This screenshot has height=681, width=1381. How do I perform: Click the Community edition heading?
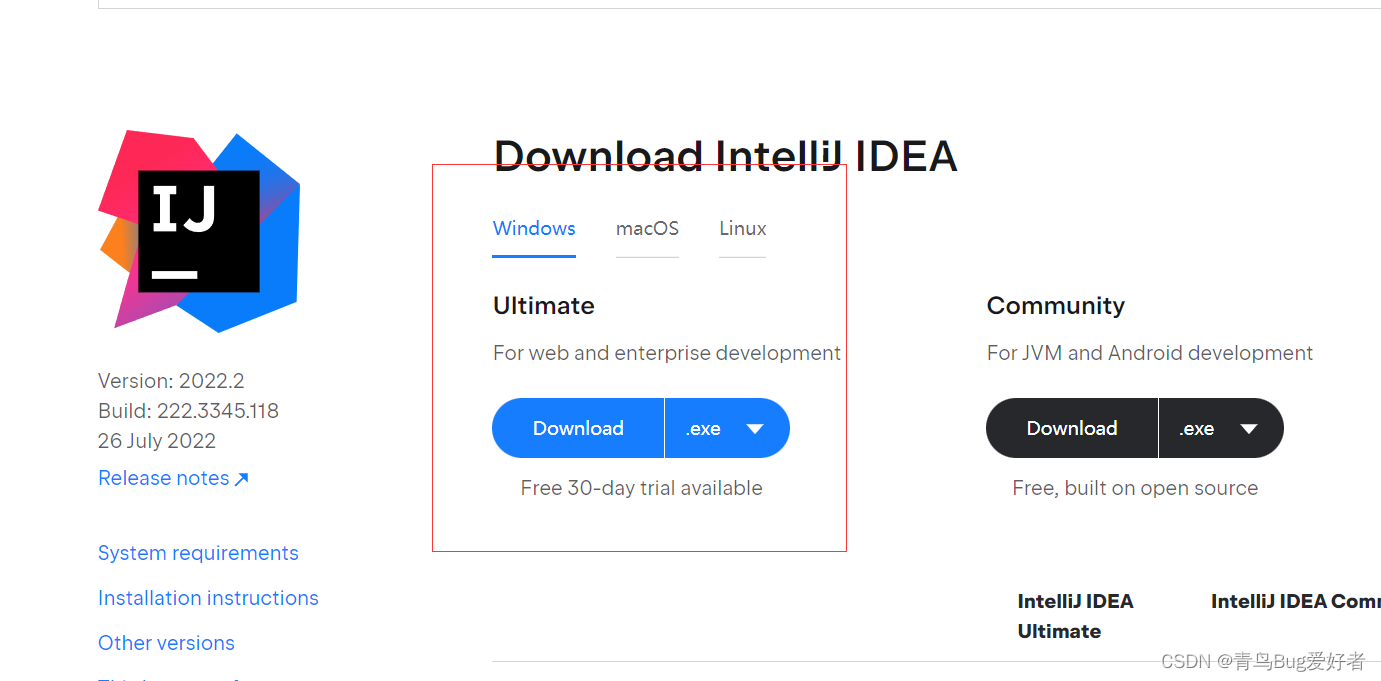click(1055, 305)
